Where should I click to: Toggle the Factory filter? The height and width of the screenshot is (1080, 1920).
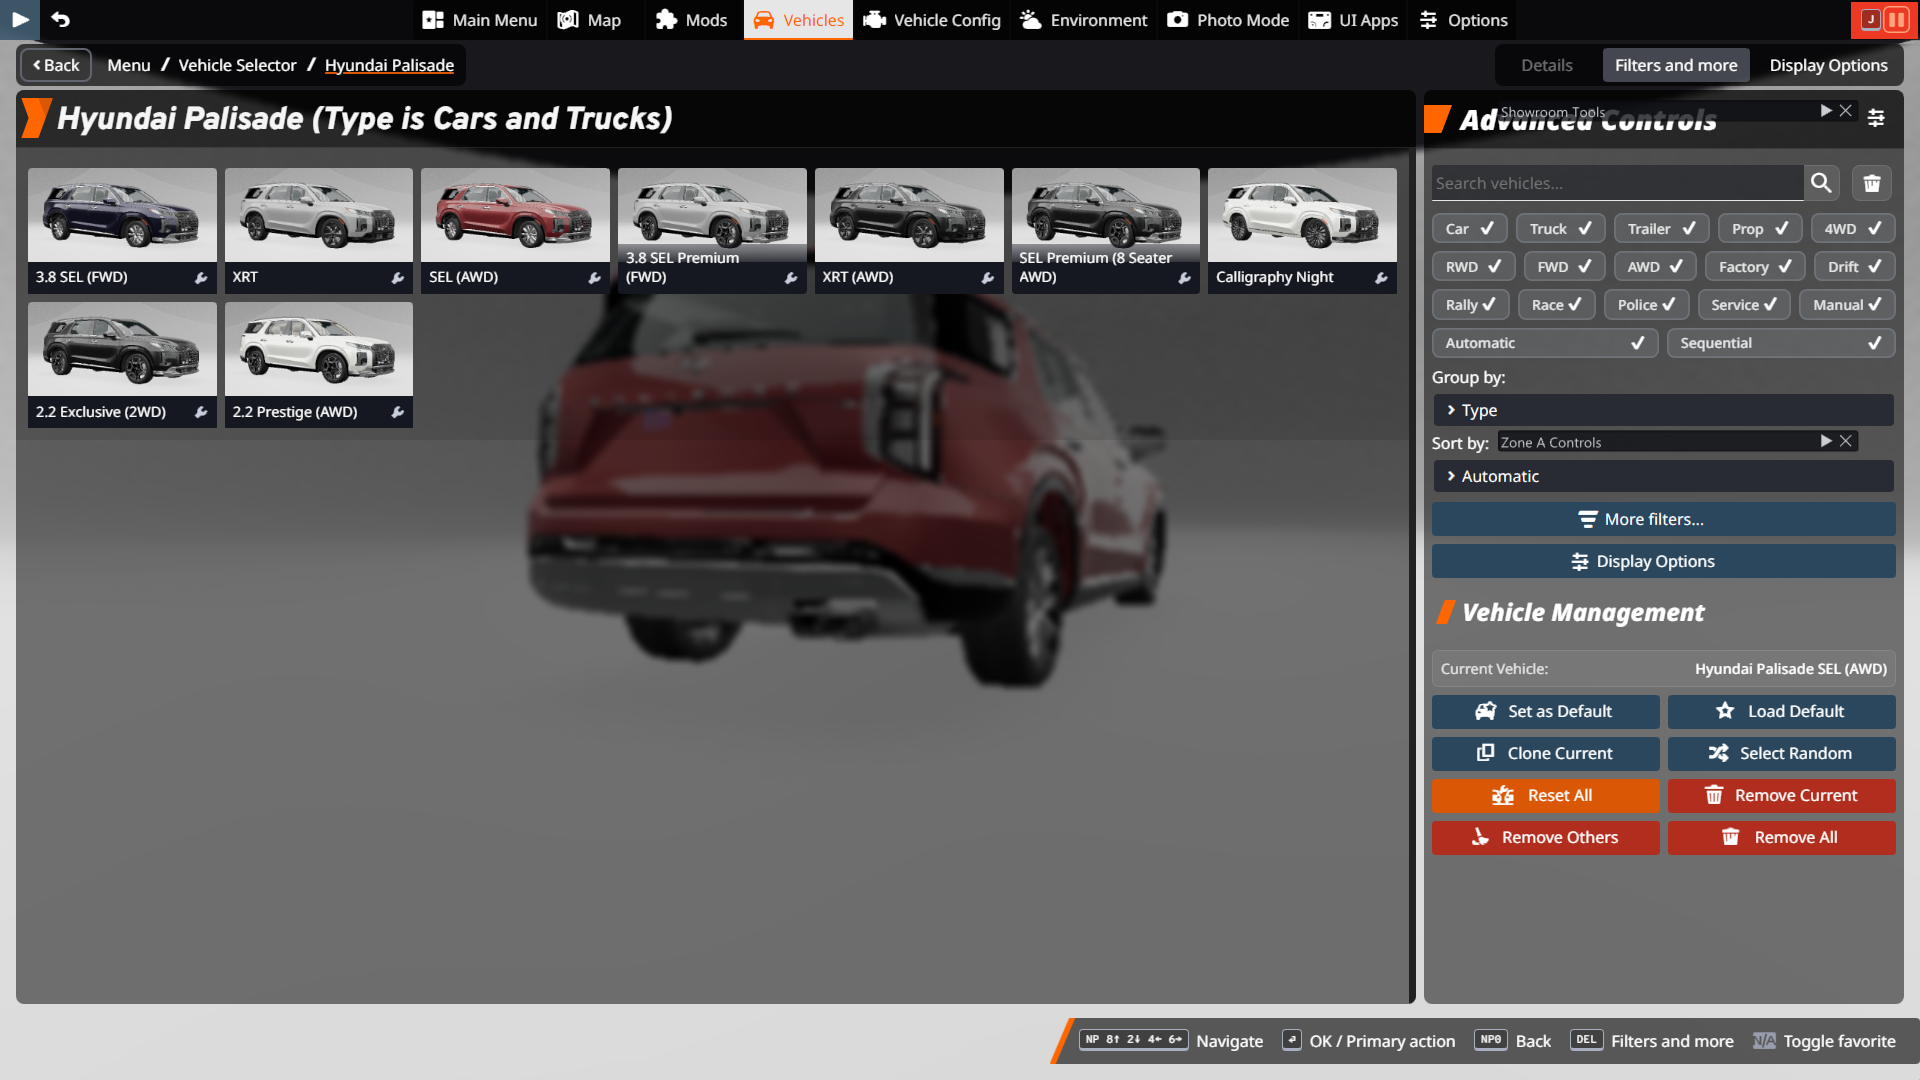click(x=1755, y=267)
